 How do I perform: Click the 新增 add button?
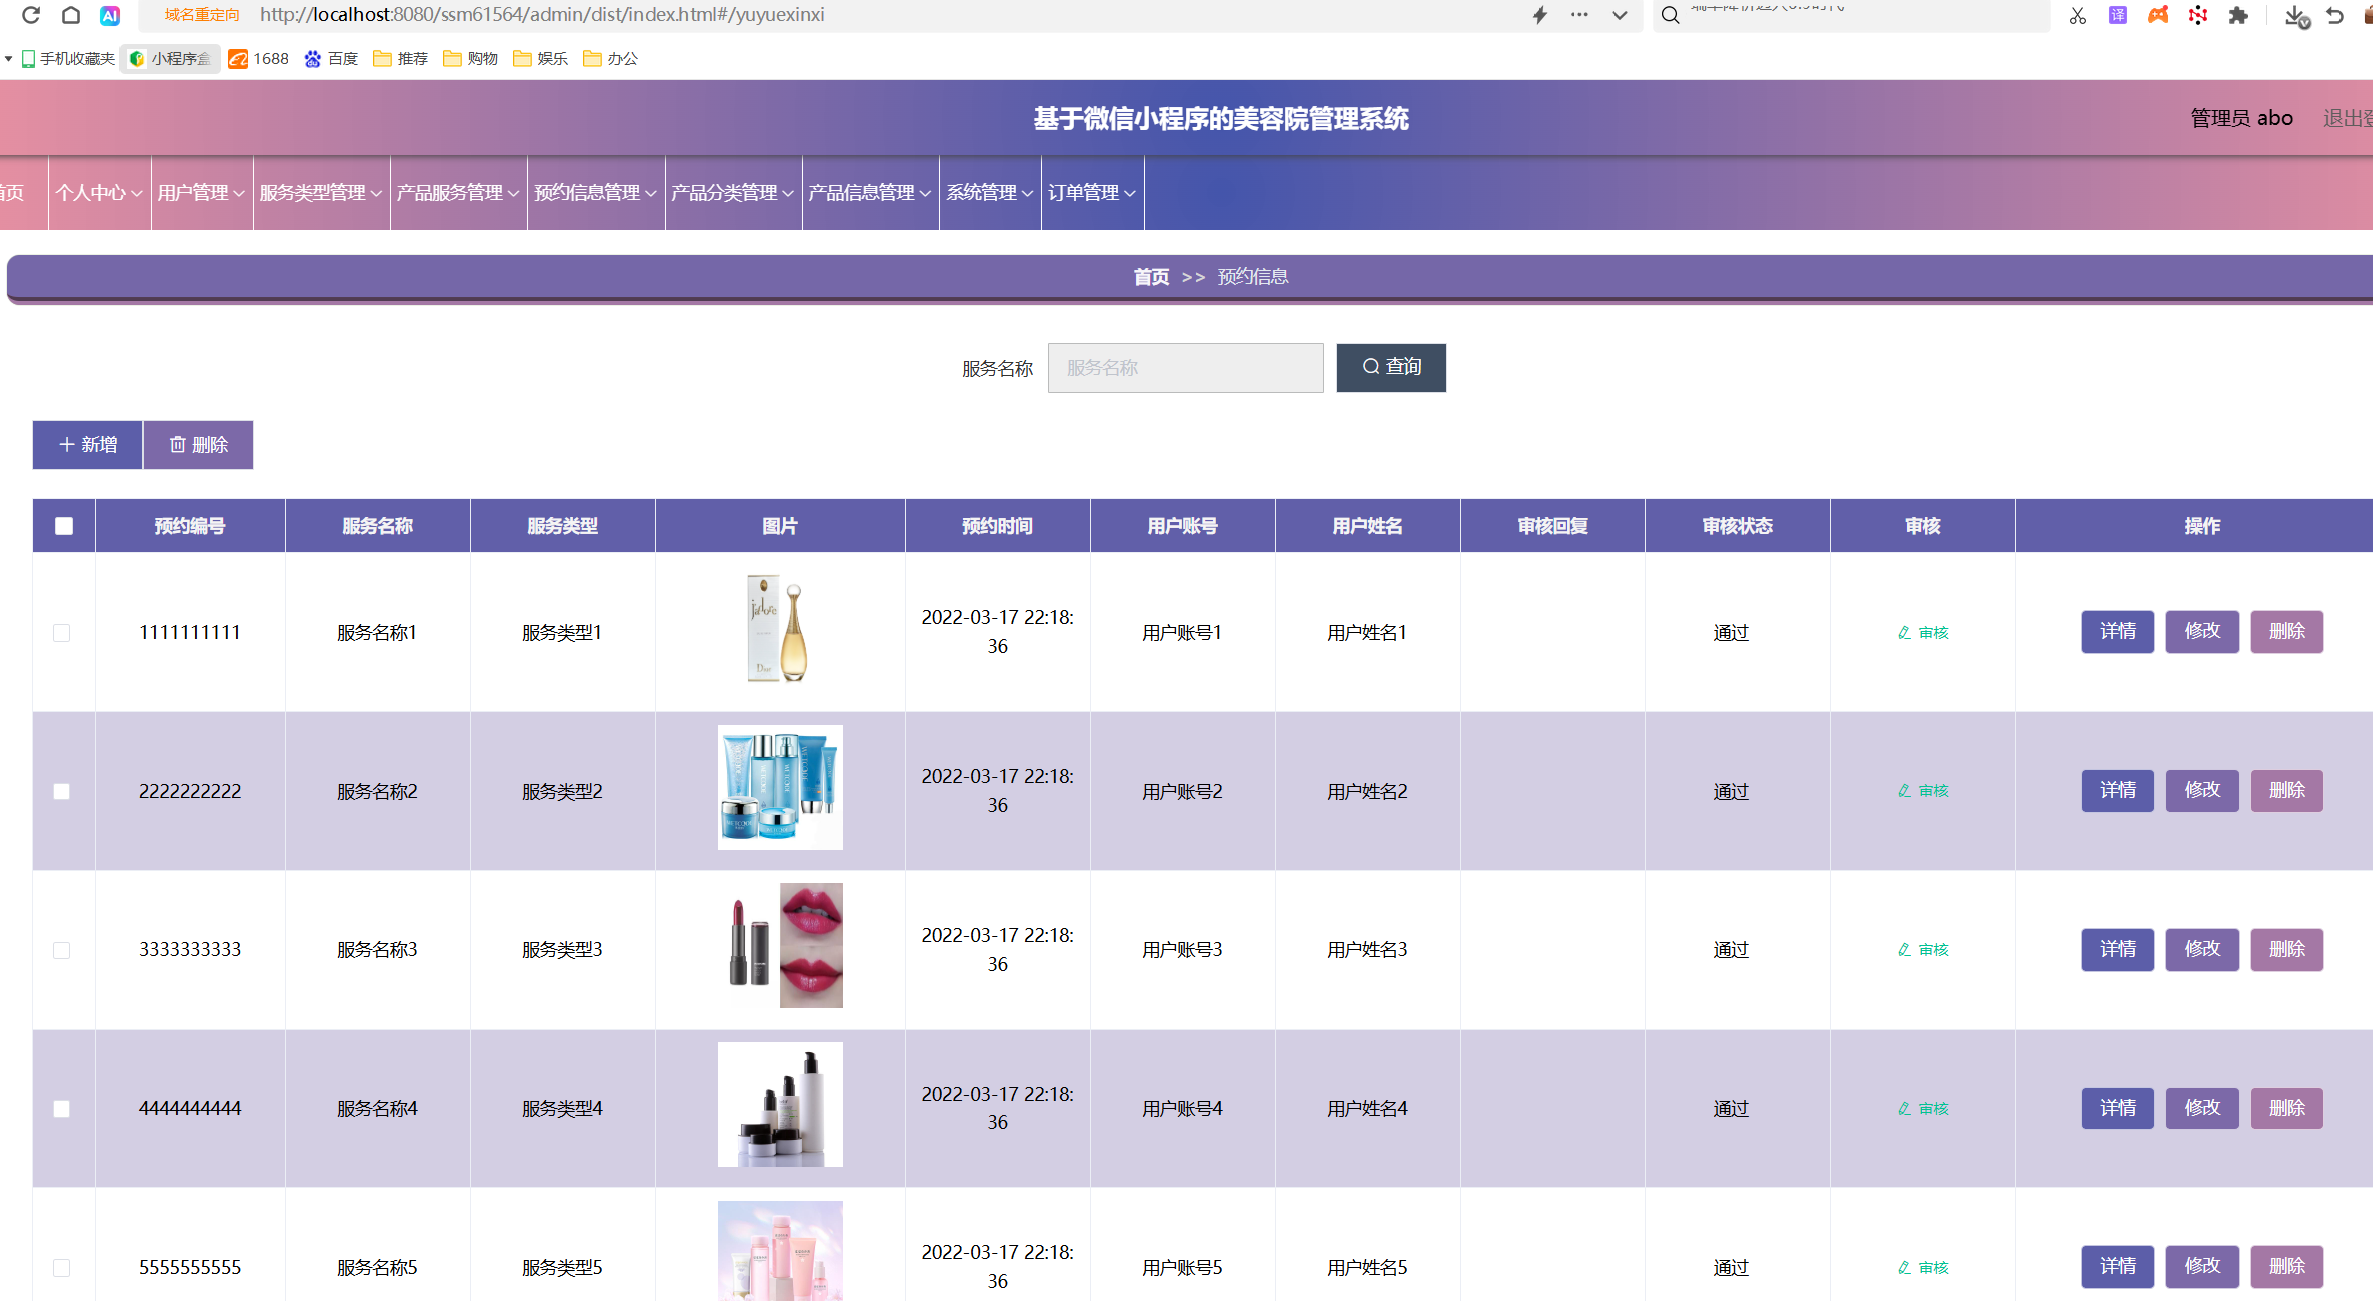point(88,445)
